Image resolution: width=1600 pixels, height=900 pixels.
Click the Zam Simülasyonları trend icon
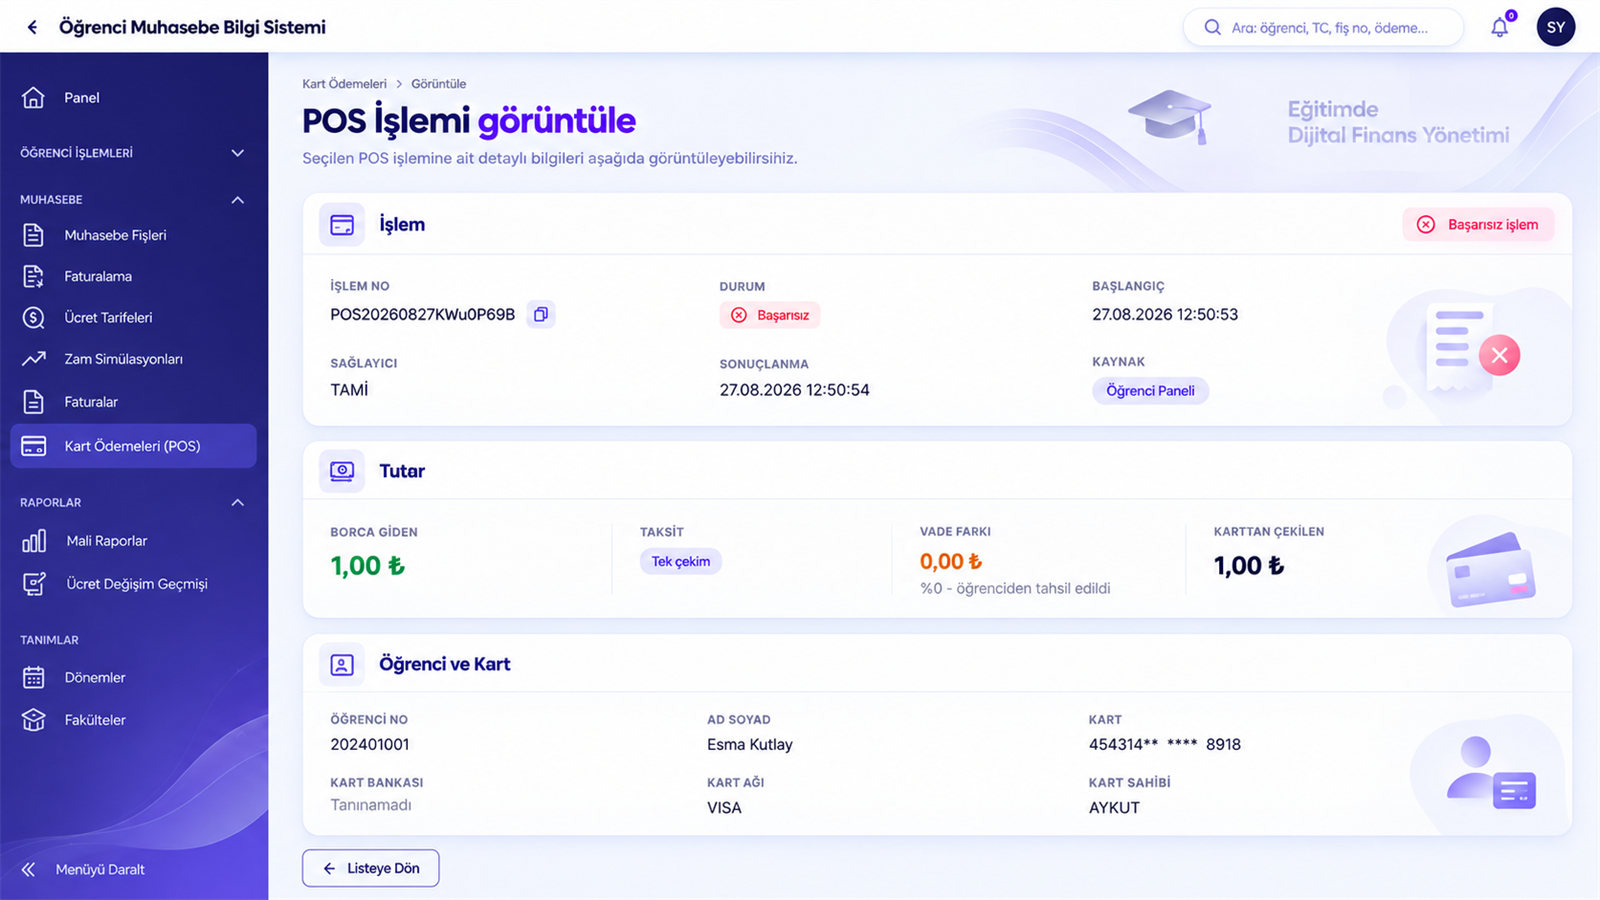[x=33, y=359]
